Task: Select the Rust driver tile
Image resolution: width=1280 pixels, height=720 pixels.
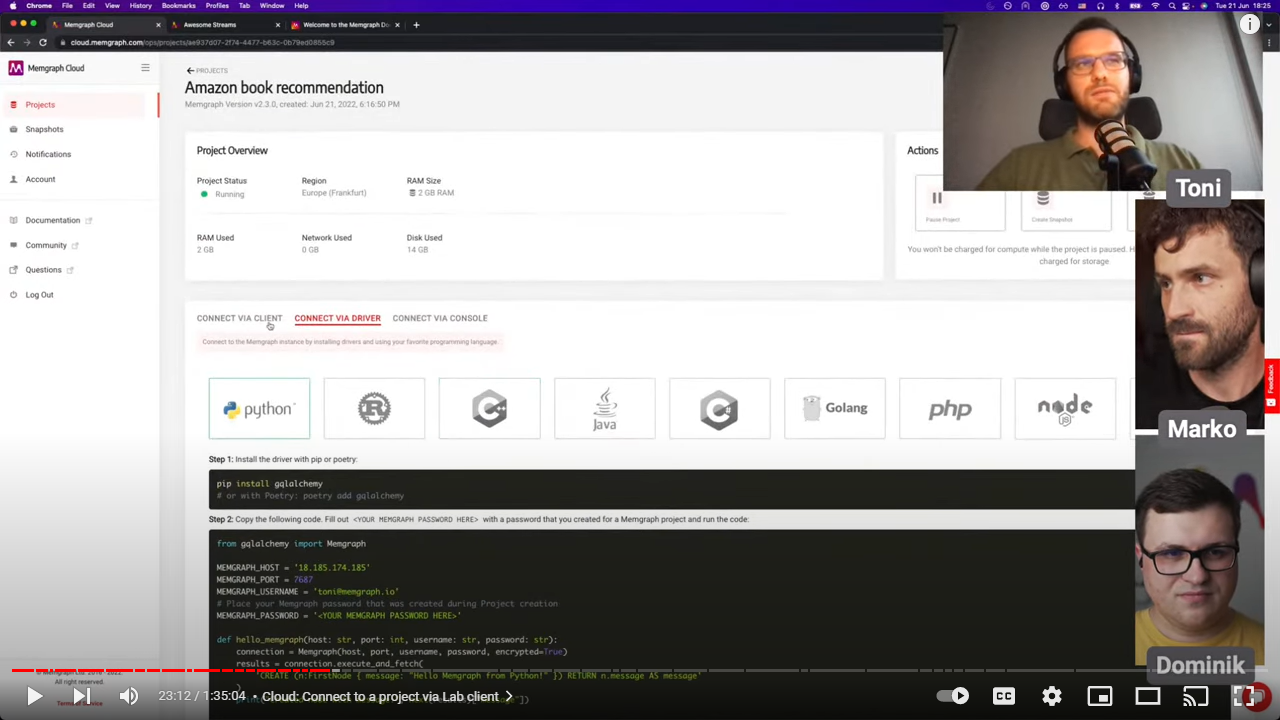Action: click(x=374, y=408)
